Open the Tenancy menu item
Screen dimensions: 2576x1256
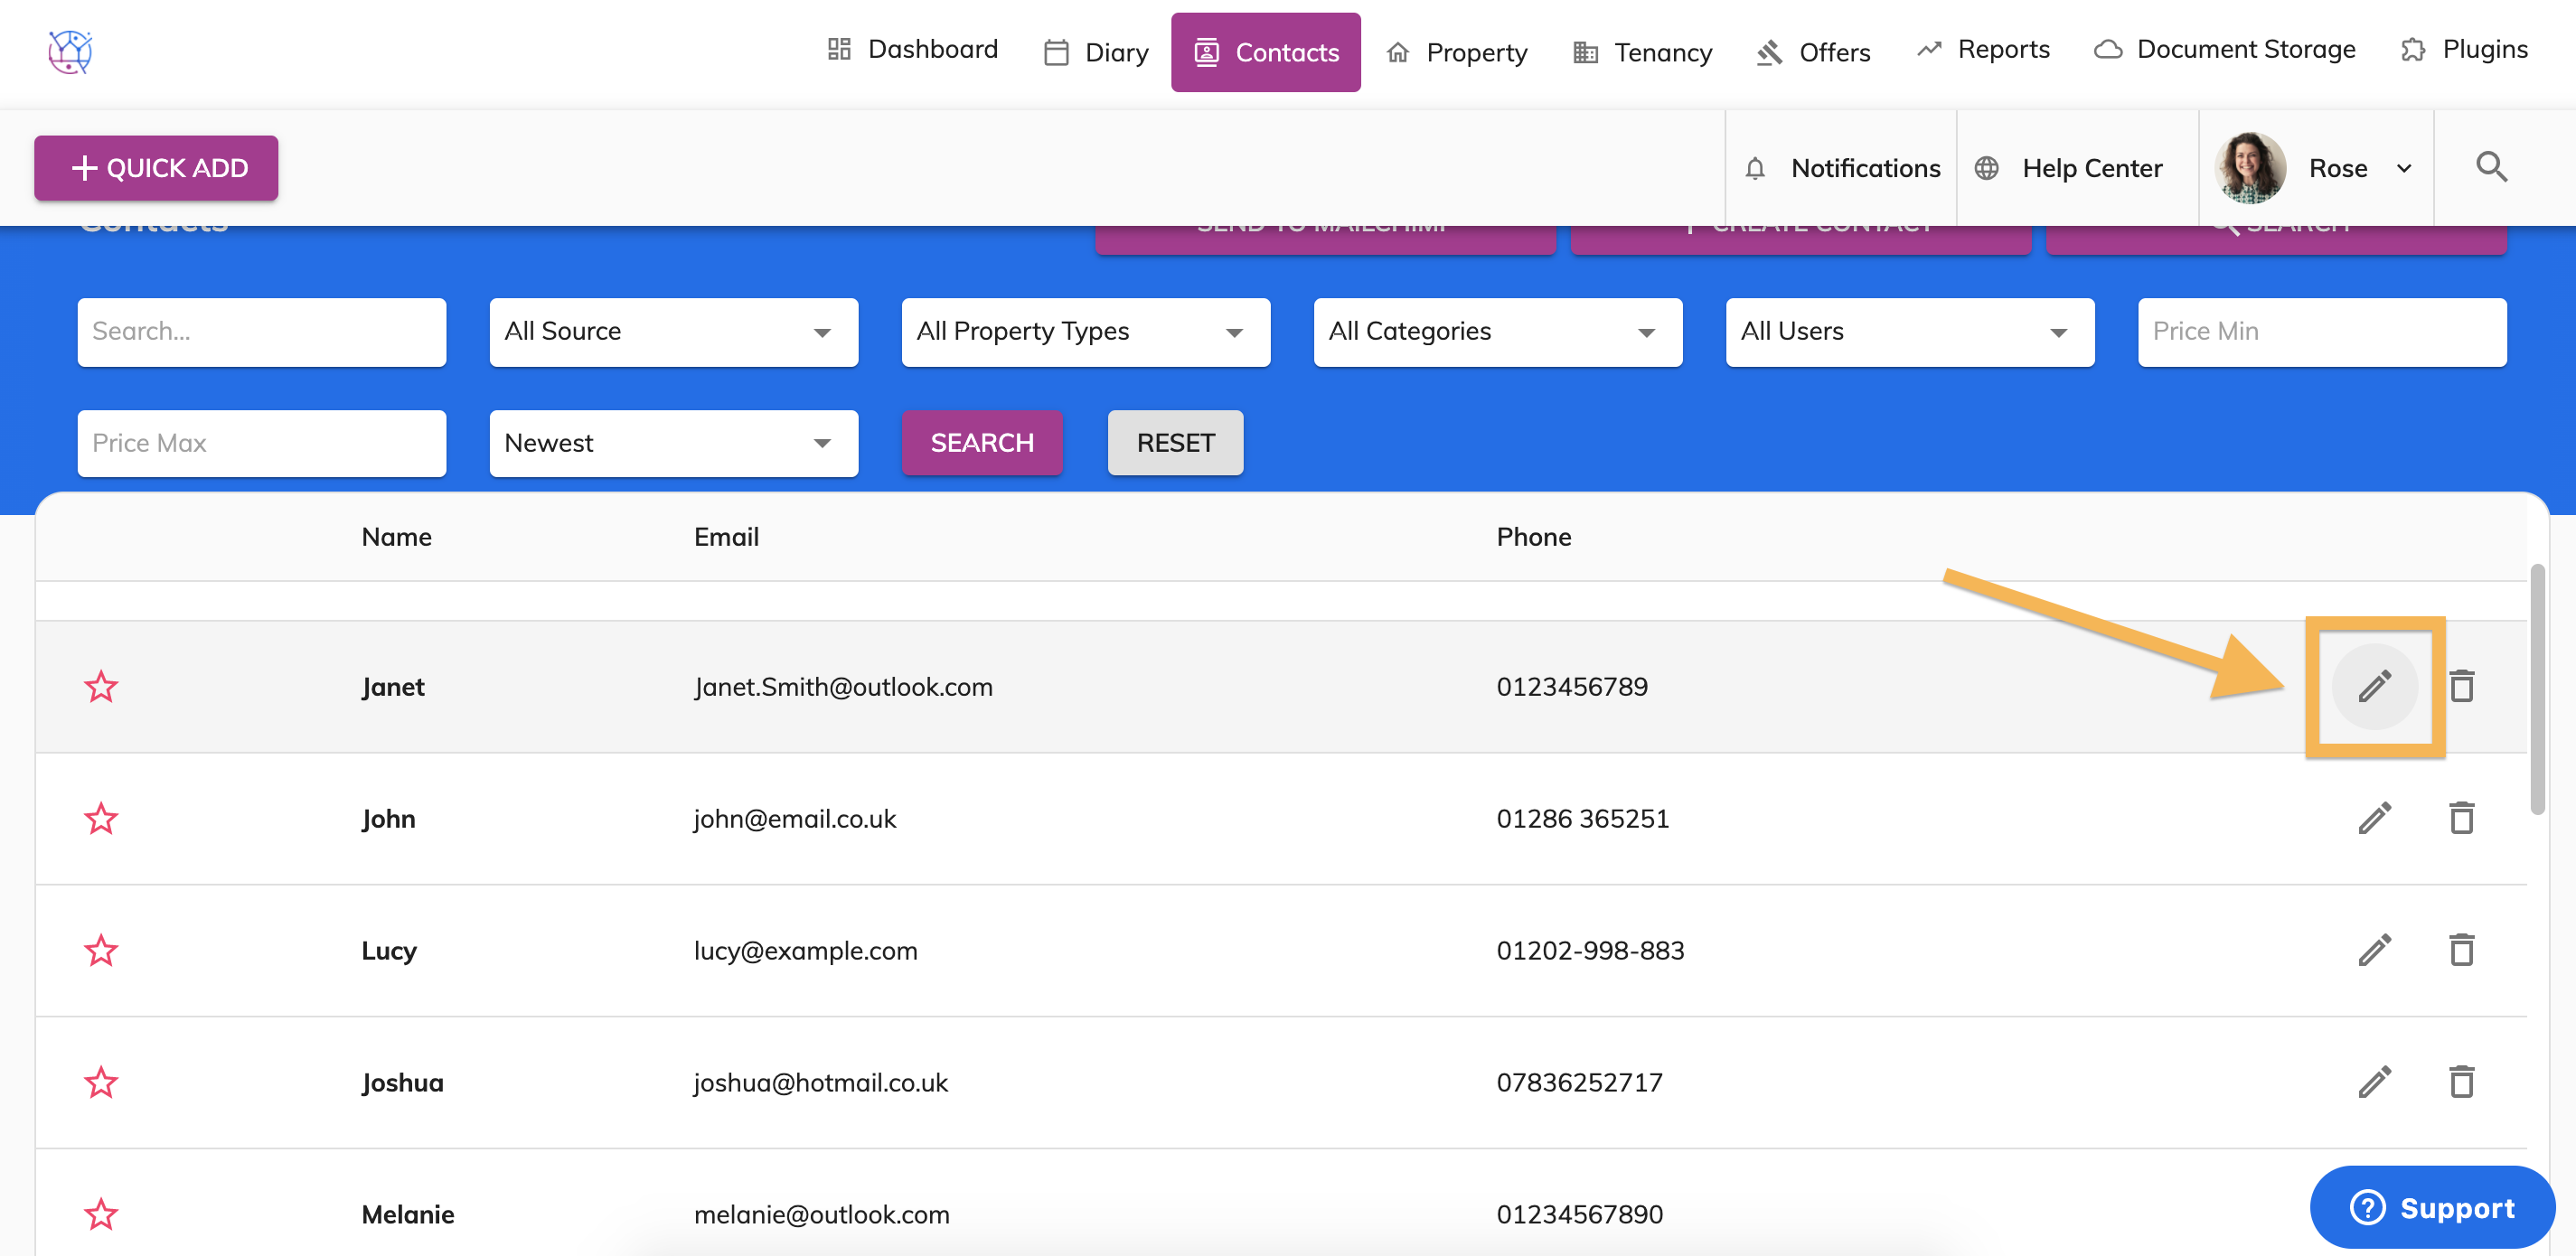pyautogui.click(x=1643, y=52)
